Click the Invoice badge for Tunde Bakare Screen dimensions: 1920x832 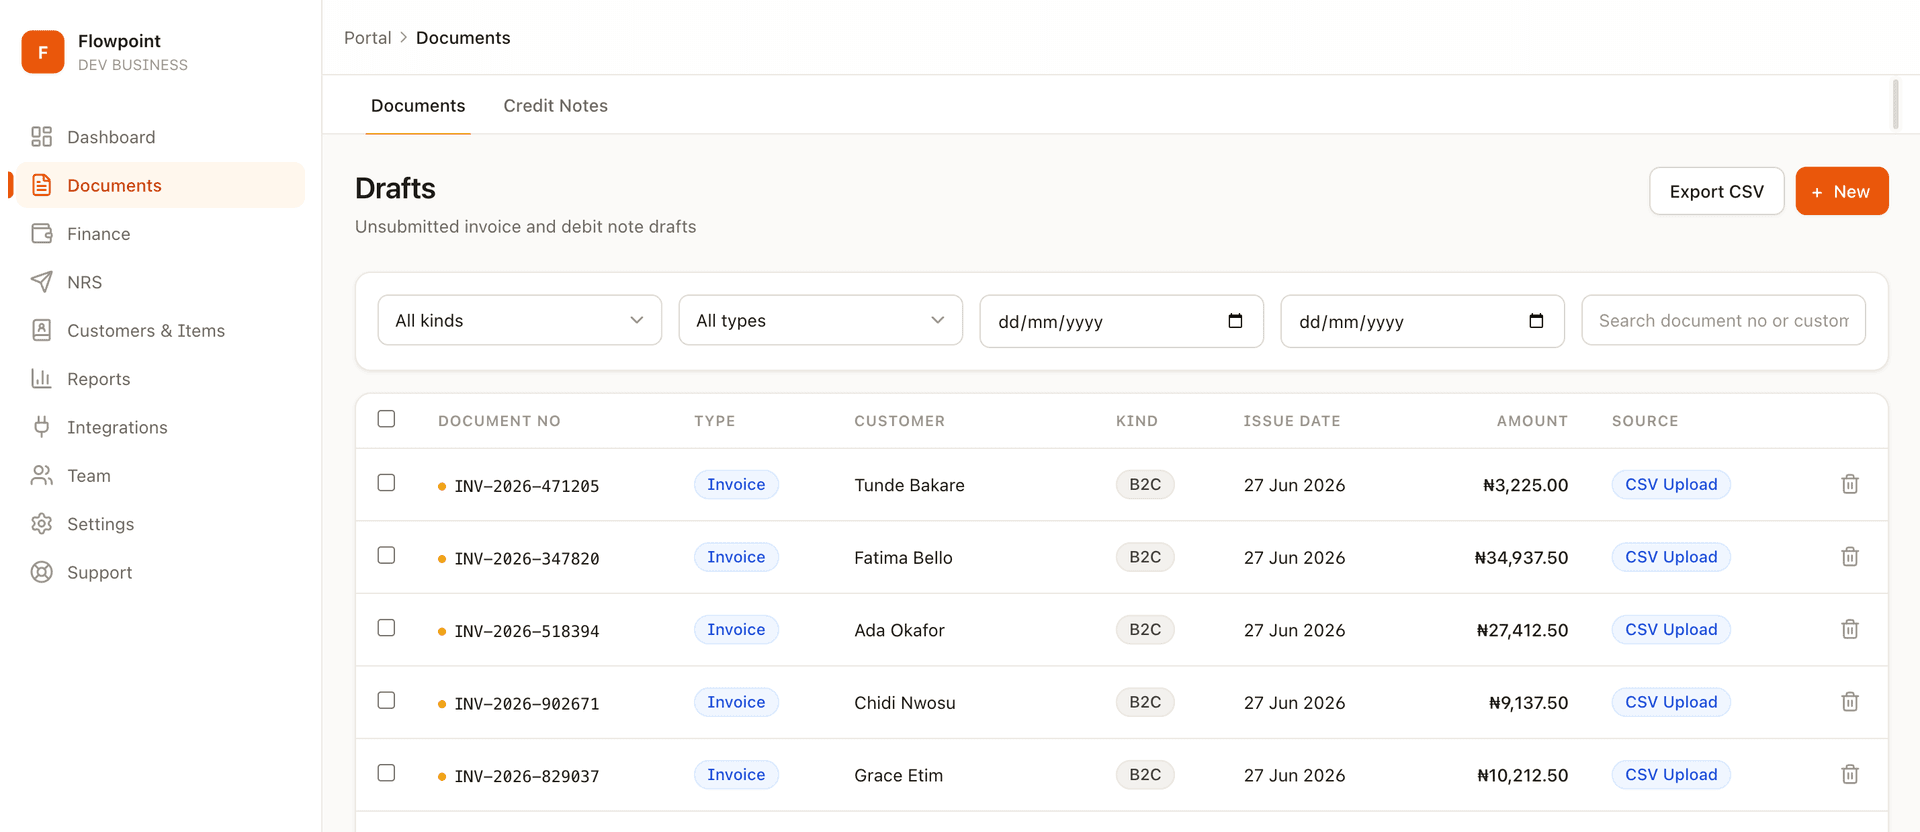[736, 484]
